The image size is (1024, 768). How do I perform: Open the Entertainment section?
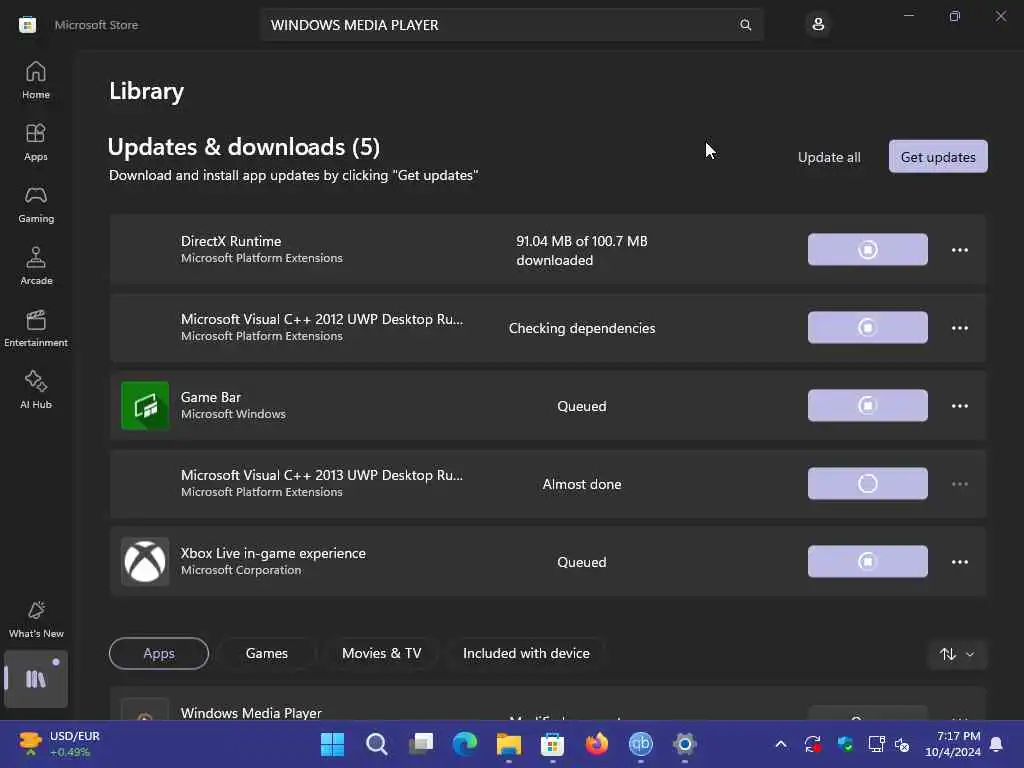36,328
